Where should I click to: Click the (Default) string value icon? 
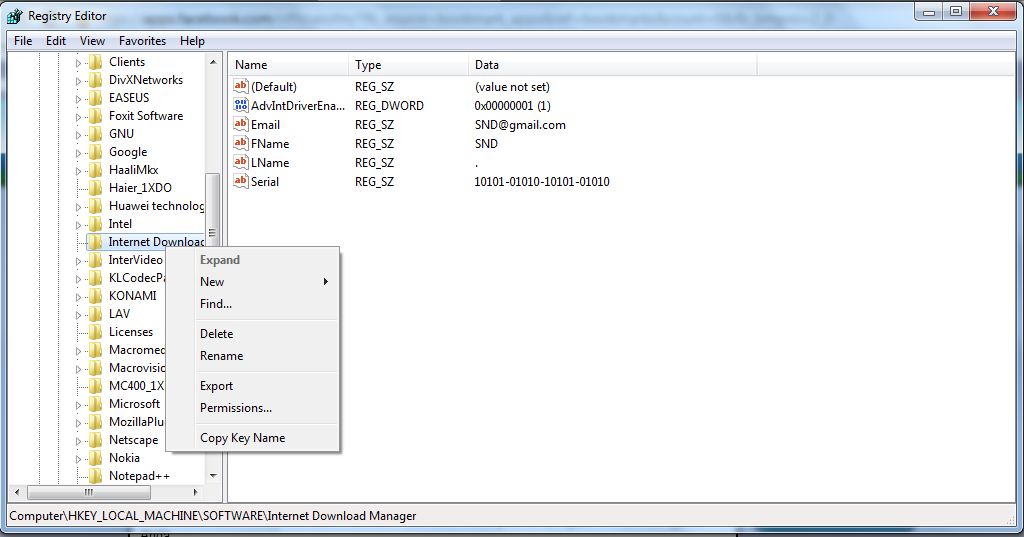[241, 86]
